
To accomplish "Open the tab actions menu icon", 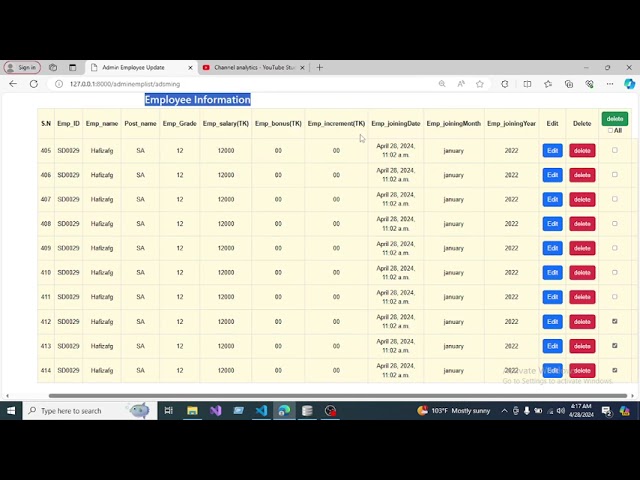I will pos(73,67).
